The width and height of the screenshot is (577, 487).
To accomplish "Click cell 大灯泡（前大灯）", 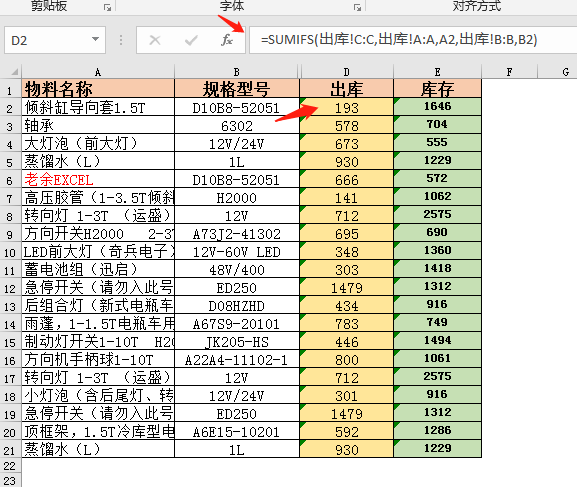I will coord(98,143).
